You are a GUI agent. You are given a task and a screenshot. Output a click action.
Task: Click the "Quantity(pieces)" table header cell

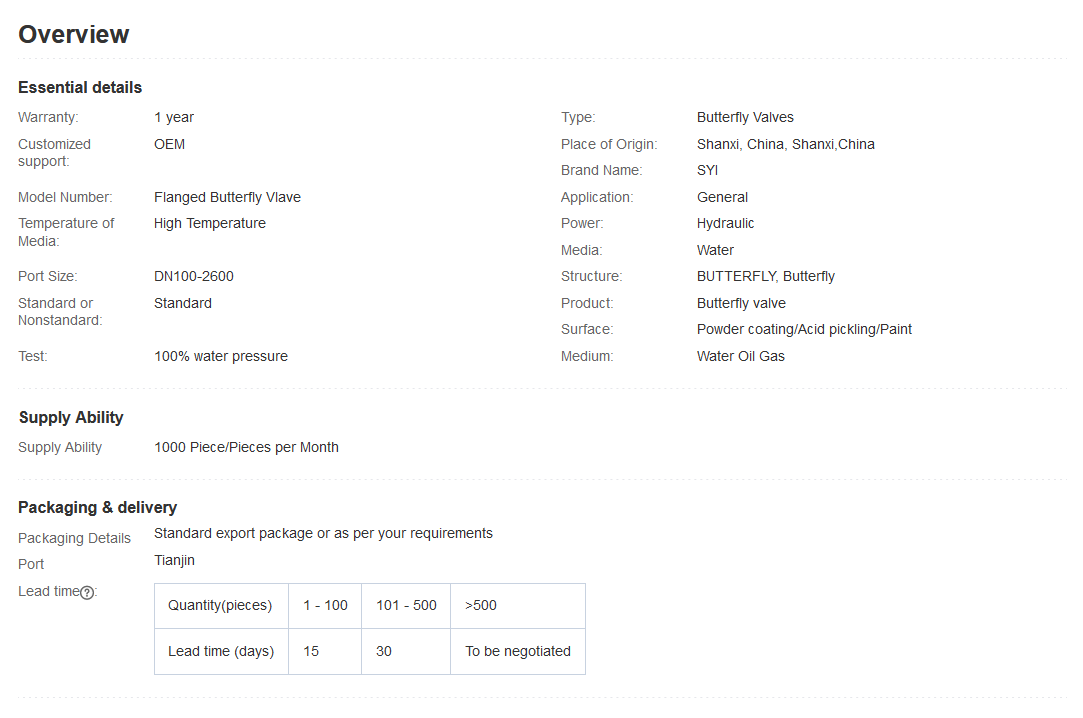(x=220, y=605)
